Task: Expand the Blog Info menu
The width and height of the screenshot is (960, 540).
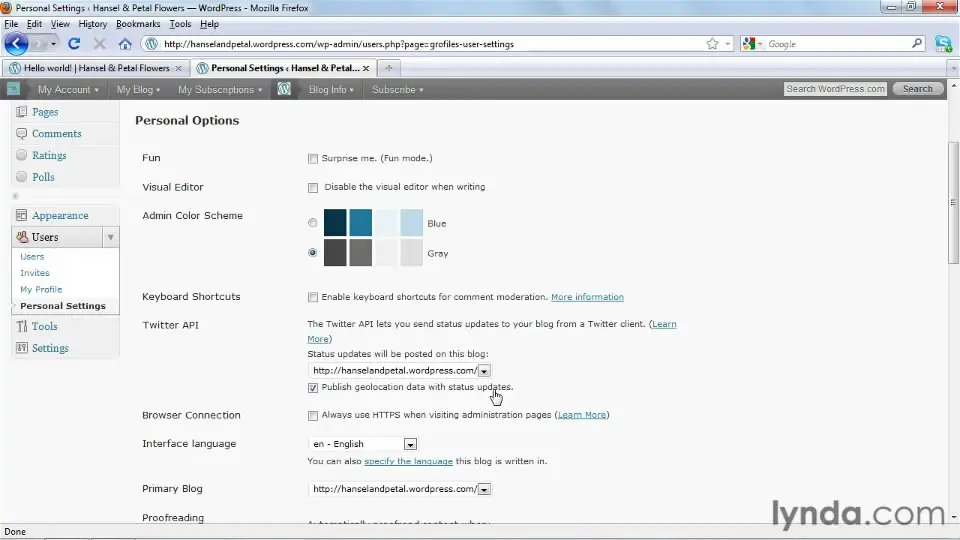Action: pos(331,89)
